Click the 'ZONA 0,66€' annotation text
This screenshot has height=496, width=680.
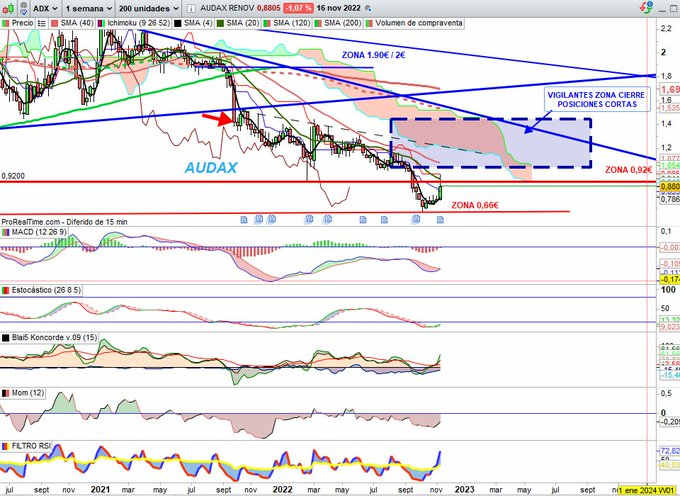point(475,205)
